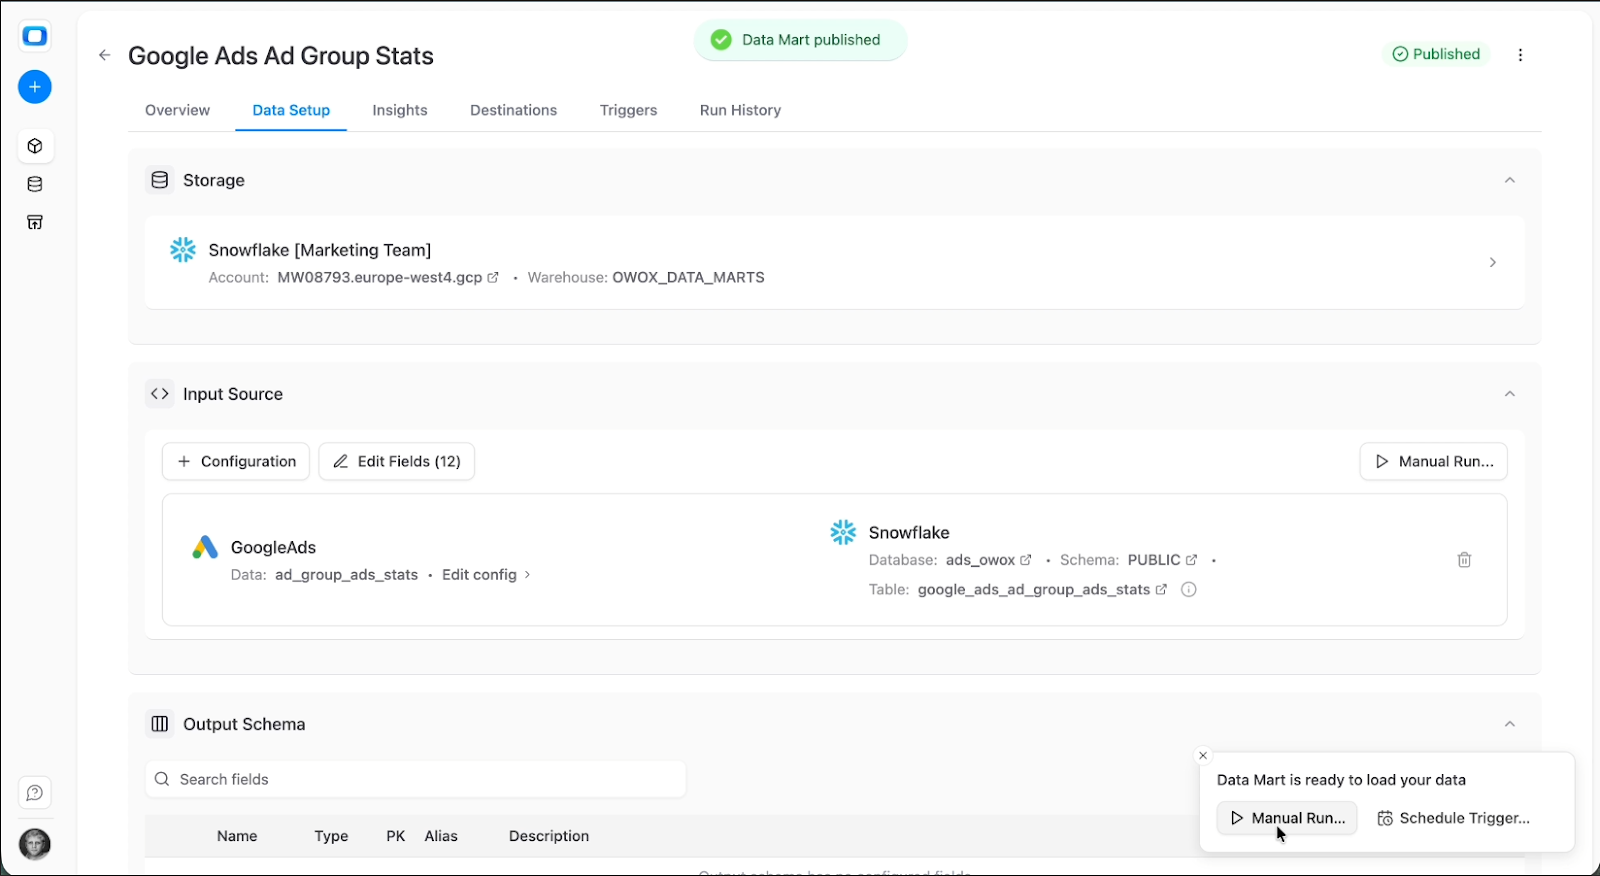Delete the GoogleAds configuration with trash icon

[x=1464, y=560]
